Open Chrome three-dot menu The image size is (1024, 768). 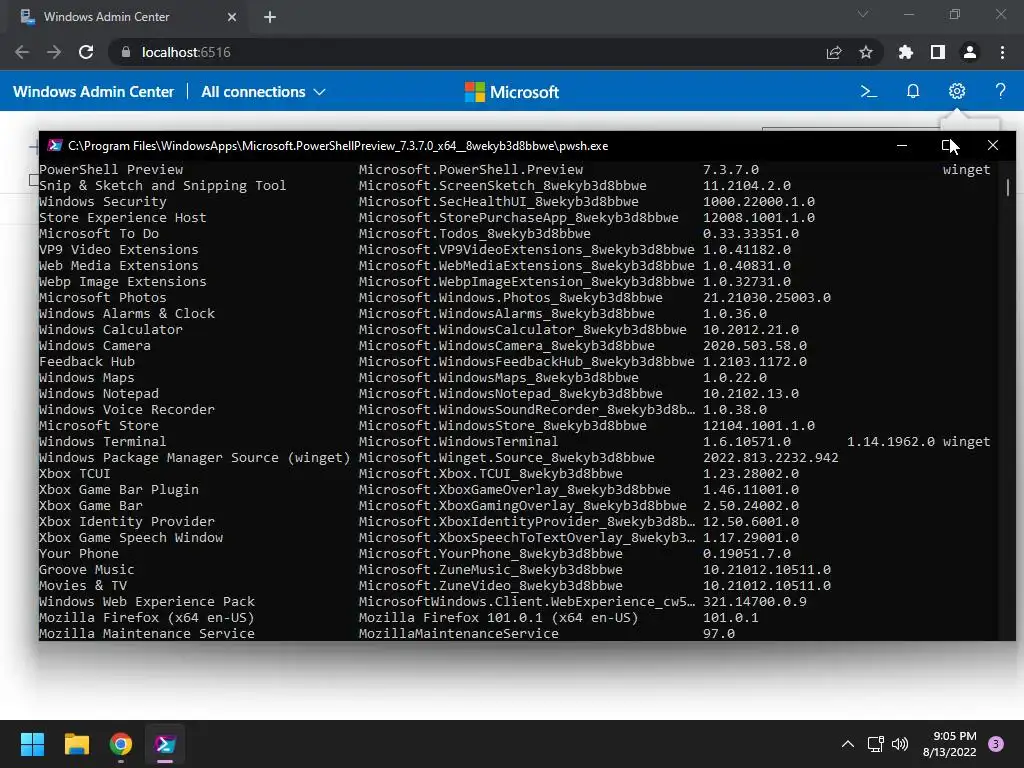click(1002, 52)
